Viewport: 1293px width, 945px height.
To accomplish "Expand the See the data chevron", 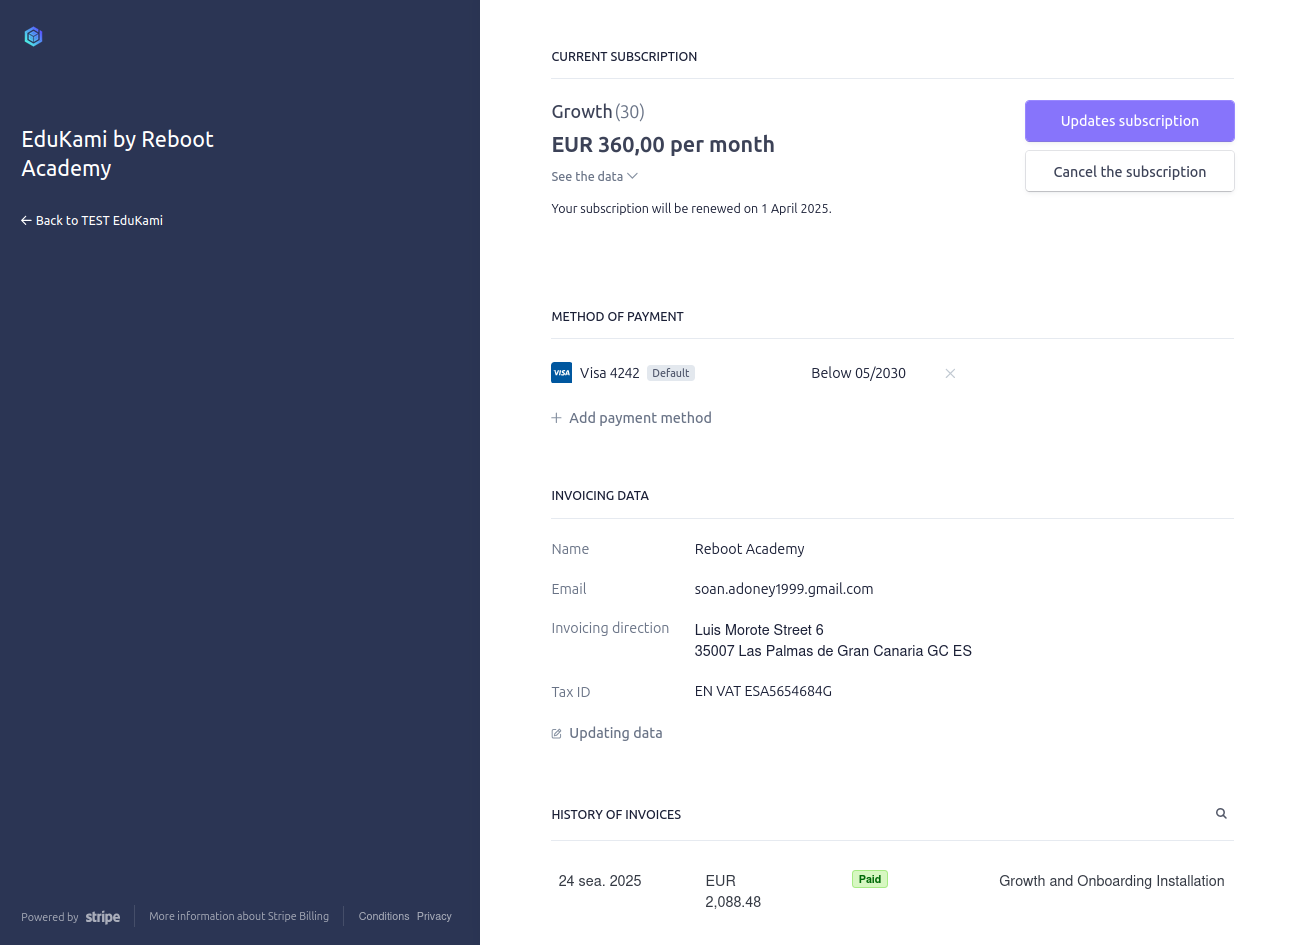I will pyautogui.click(x=632, y=176).
